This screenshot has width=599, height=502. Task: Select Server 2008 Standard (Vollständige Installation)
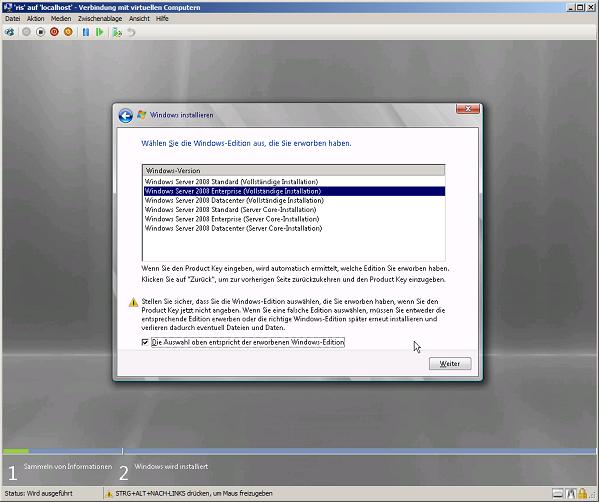(294, 182)
